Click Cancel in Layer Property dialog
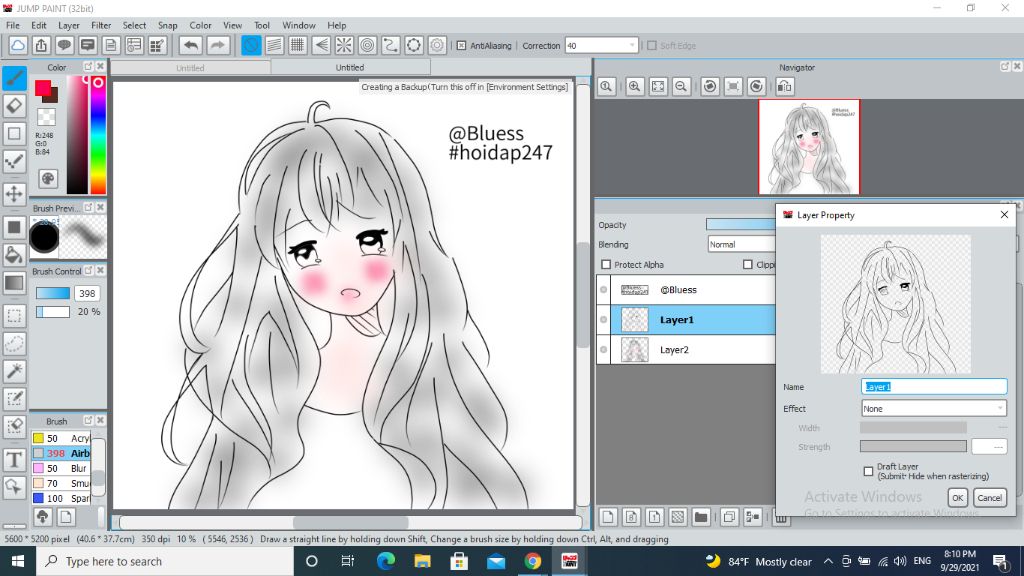Viewport: 1024px width, 576px height. click(x=989, y=498)
